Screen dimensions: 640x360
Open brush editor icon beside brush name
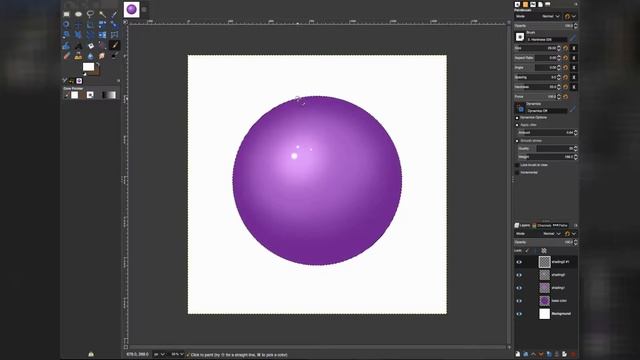coord(573,39)
